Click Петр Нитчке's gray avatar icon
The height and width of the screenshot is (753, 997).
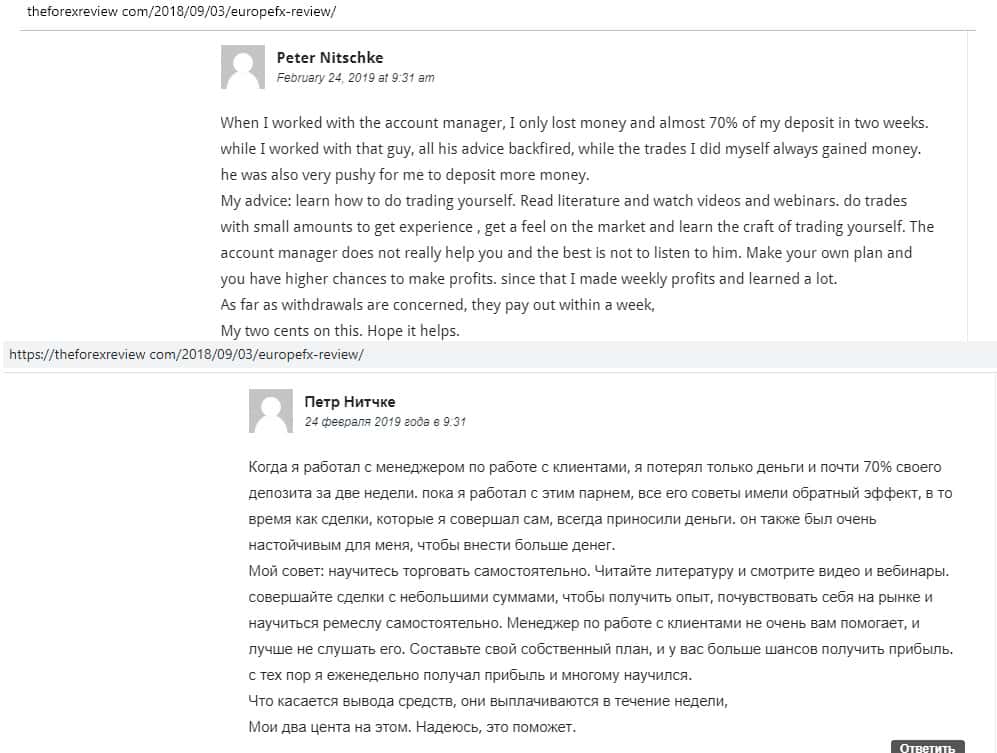270,412
